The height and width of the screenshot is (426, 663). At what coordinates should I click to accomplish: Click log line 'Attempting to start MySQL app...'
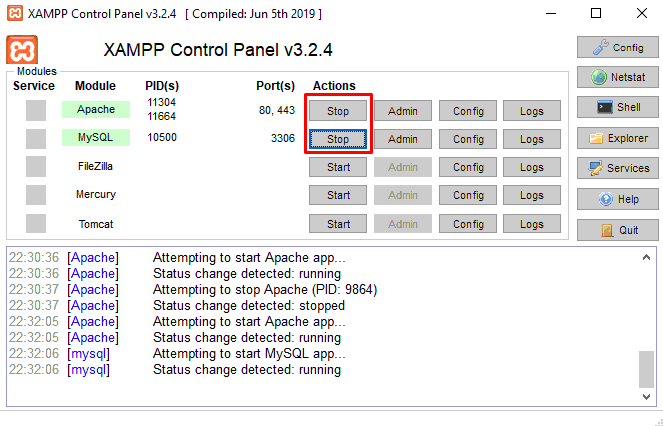[x=249, y=353]
